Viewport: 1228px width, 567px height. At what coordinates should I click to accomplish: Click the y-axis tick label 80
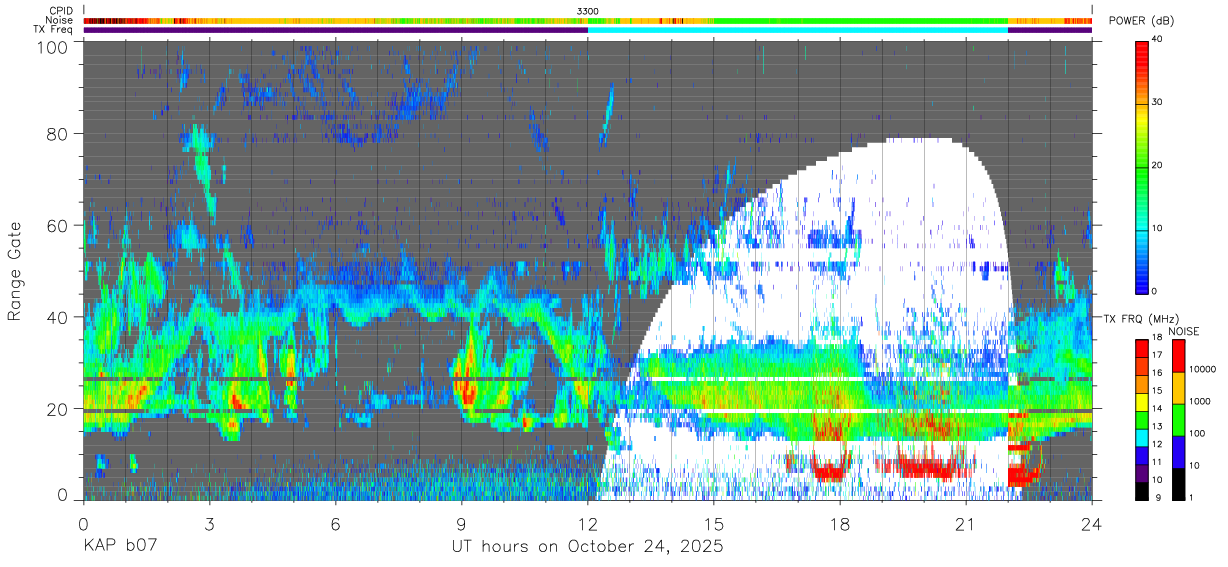point(58,135)
